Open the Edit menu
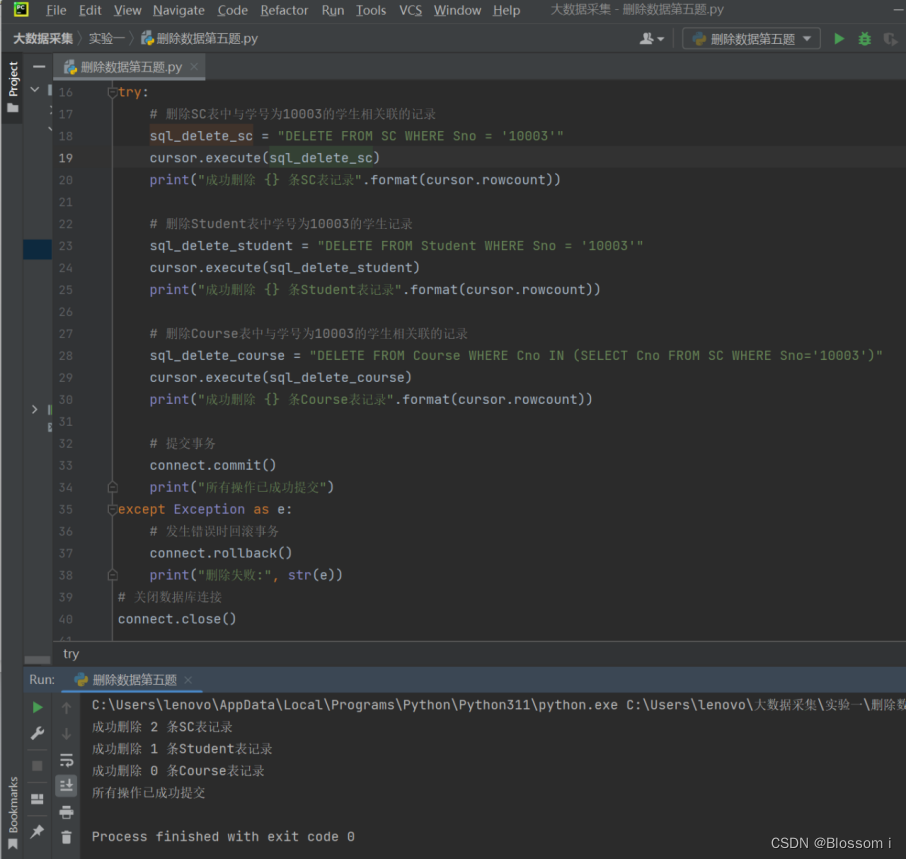Image resolution: width=907 pixels, height=859 pixels. tap(90, 10)
